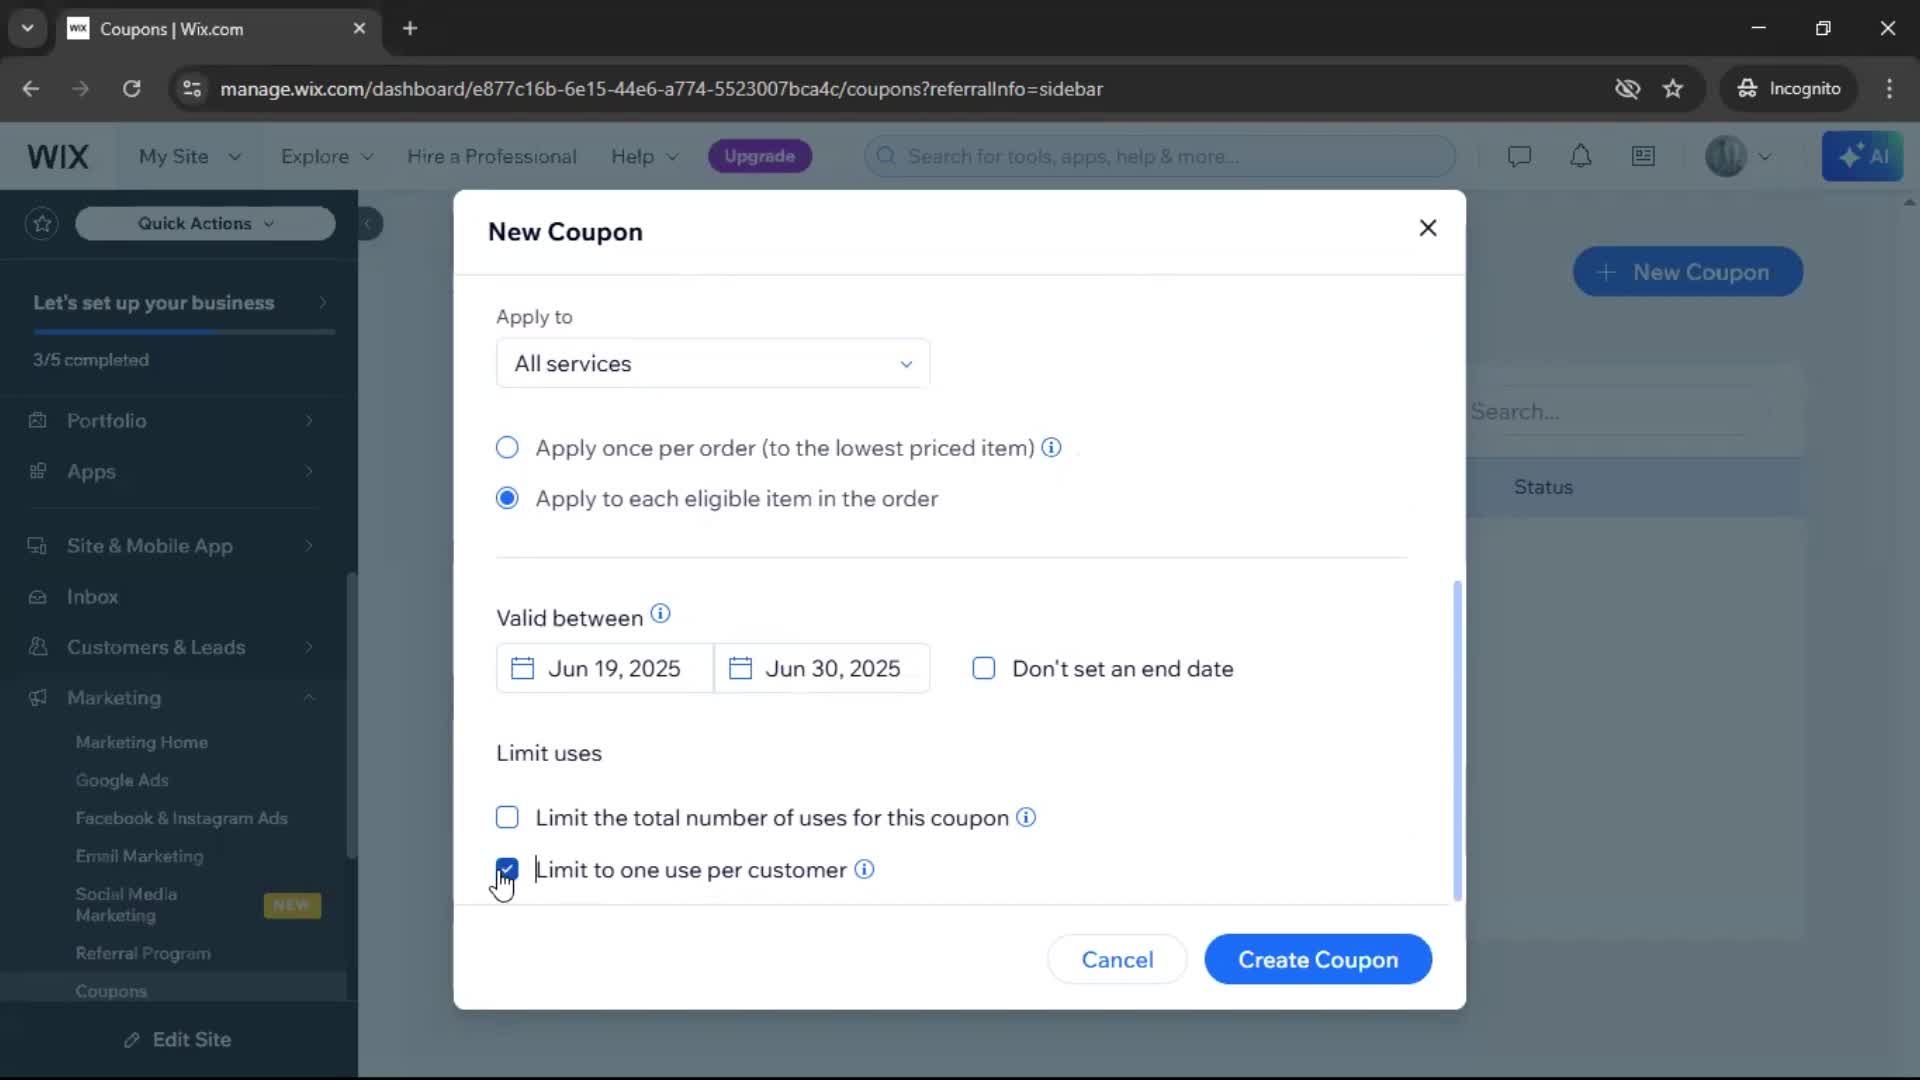The image size is (1920, 1080).
Task: Click info icon for one use per customer
Action: click(864, 869)
